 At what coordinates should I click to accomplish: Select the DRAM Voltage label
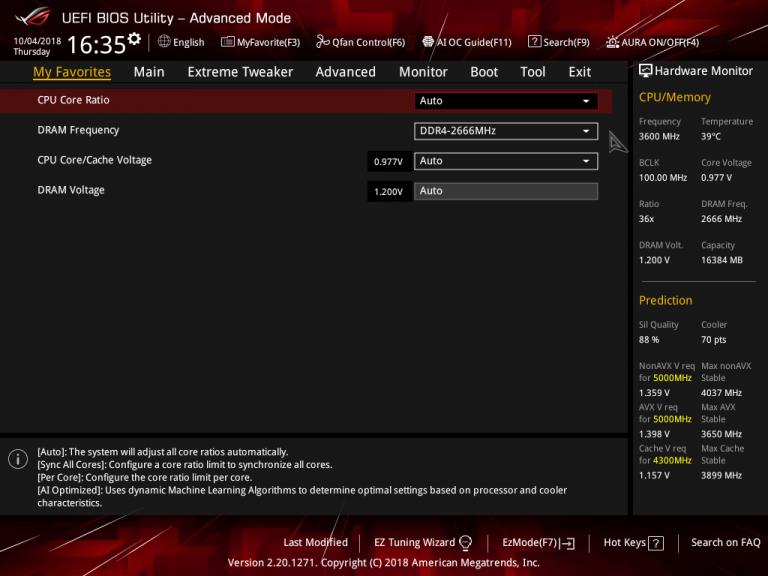71,190
